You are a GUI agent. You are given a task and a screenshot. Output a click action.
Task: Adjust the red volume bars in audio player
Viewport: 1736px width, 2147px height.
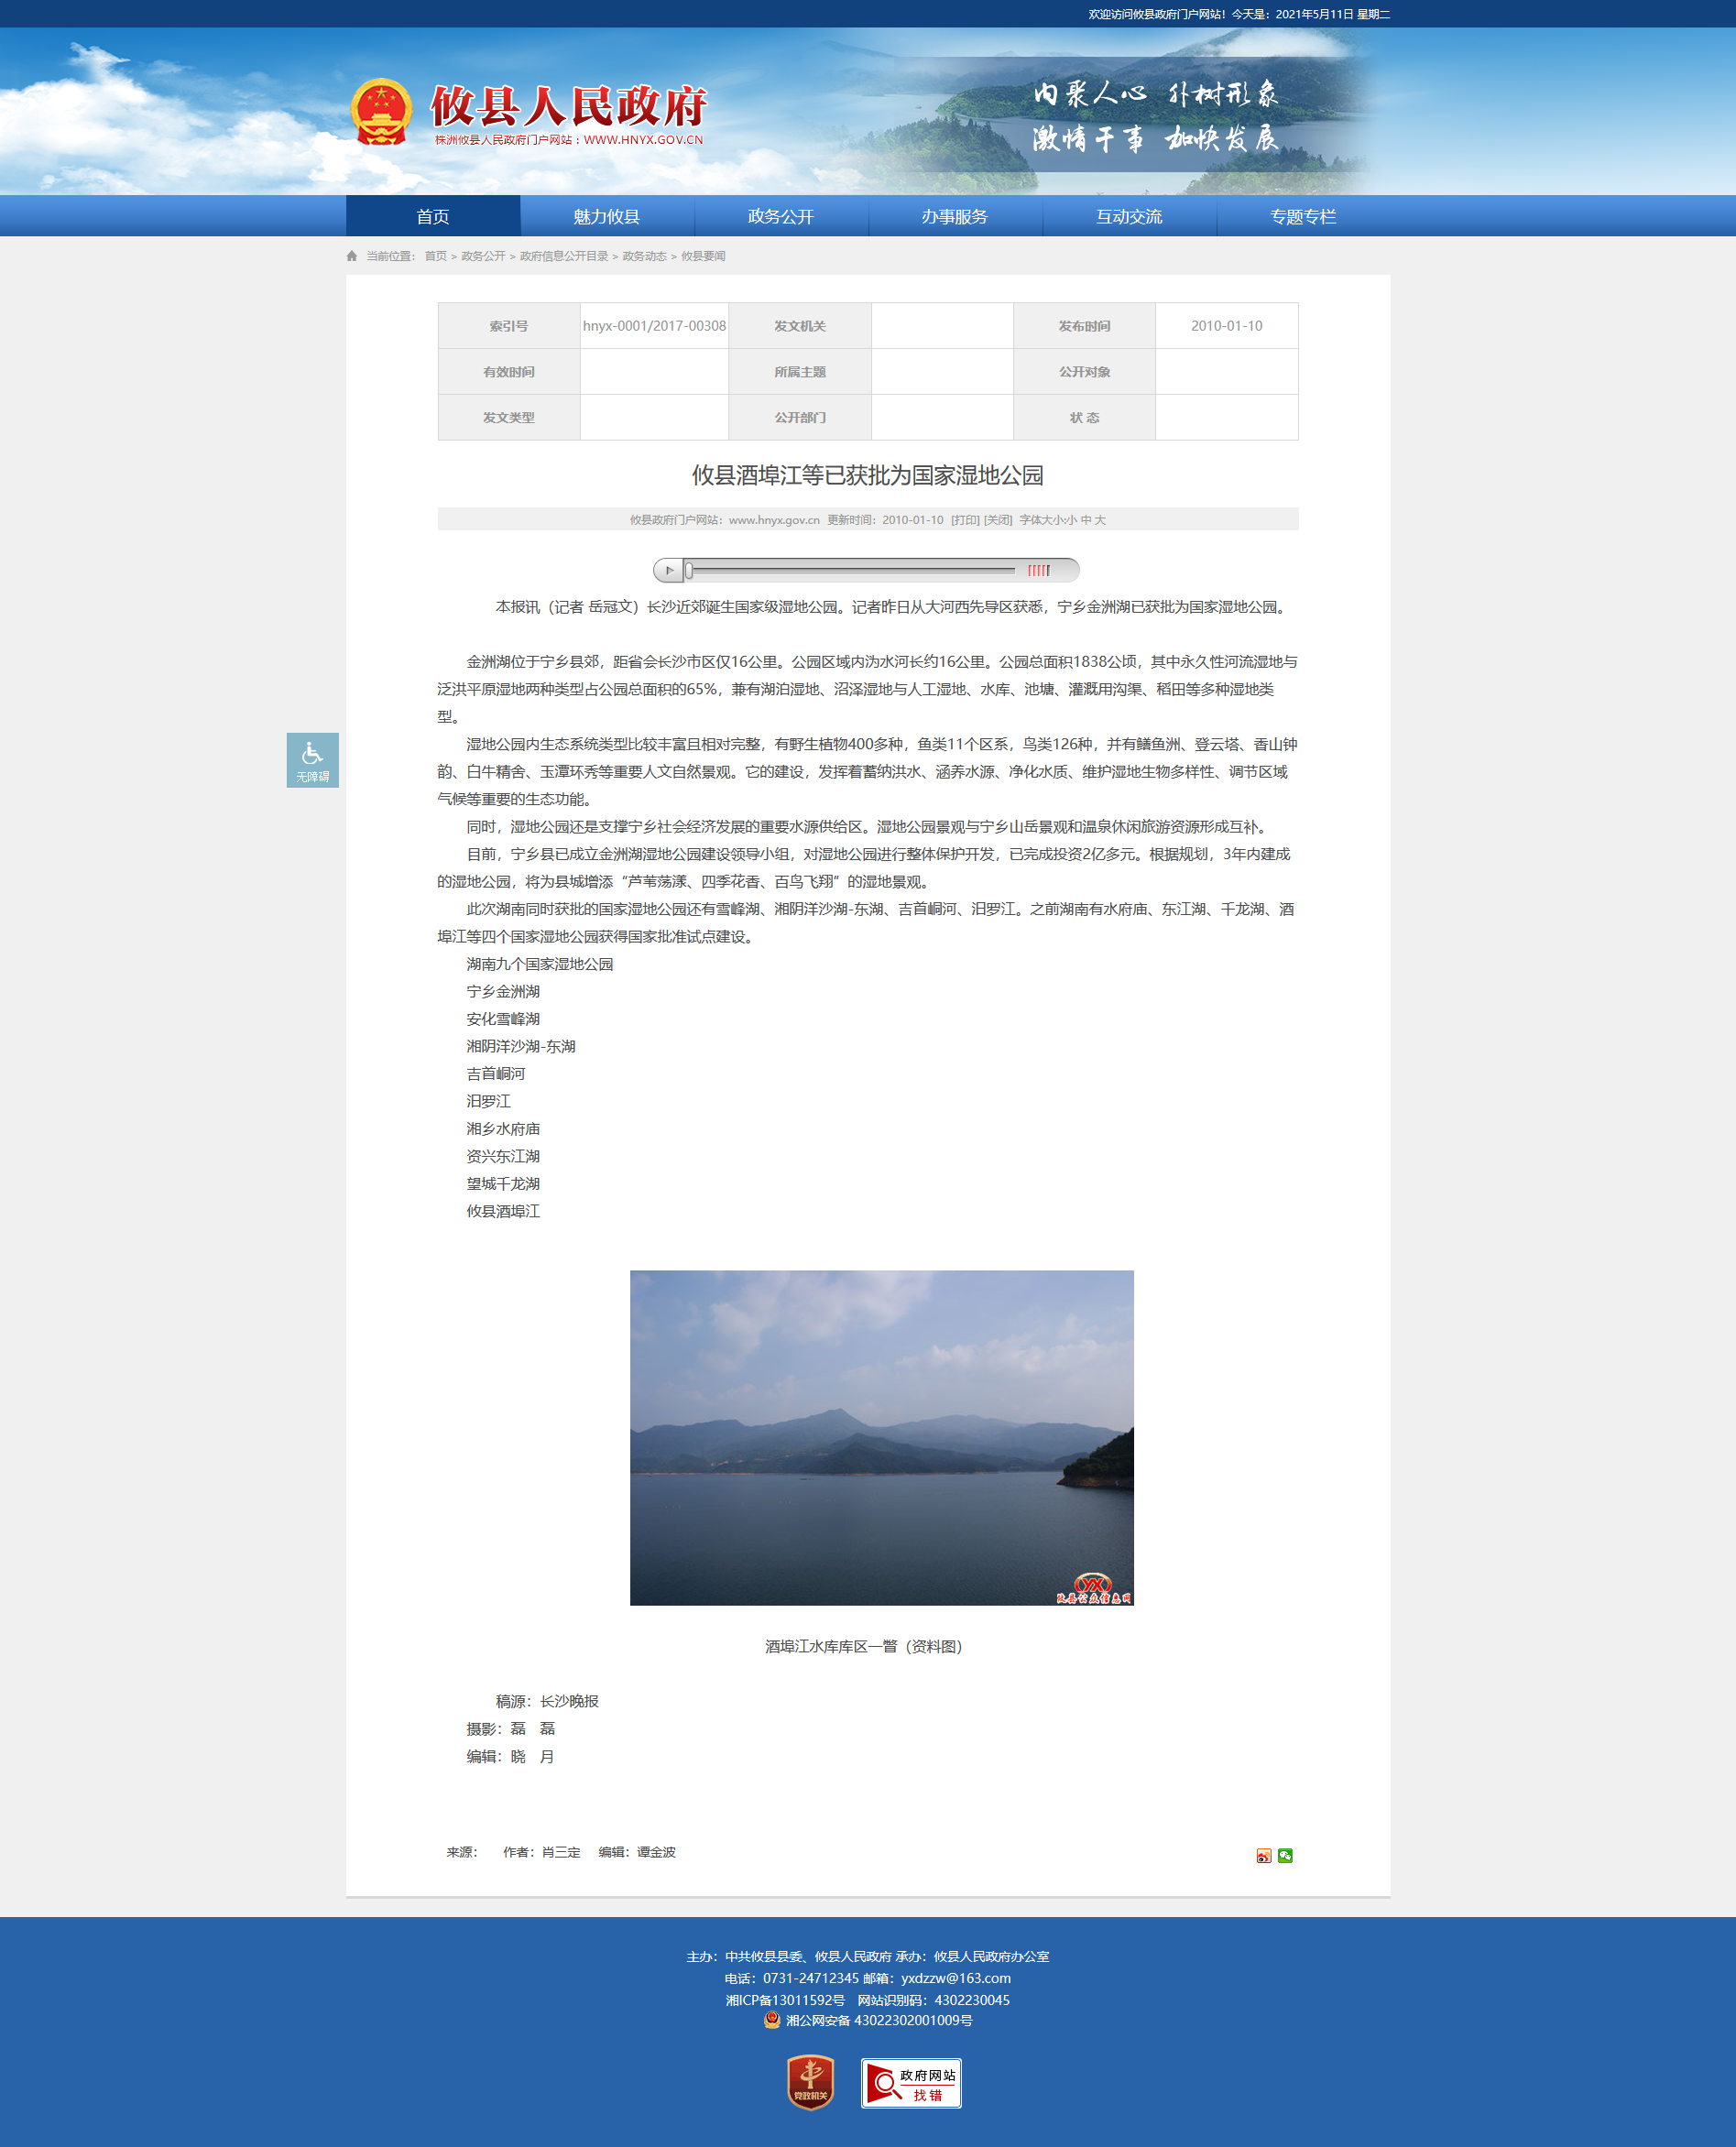pyautogui.click(x=1039, y=570)
